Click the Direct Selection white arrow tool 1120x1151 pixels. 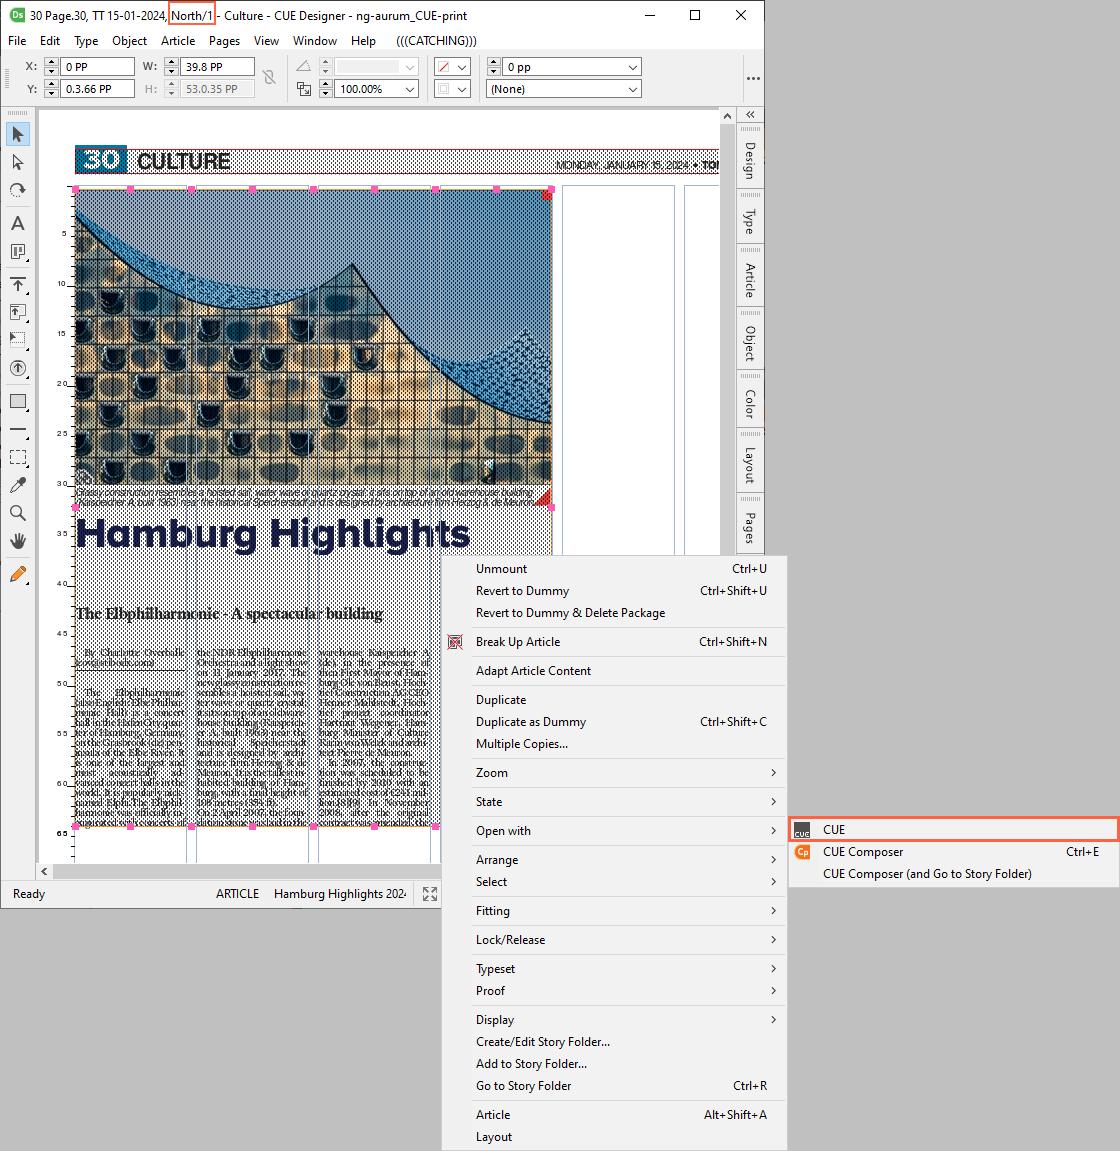click(17, 162)
